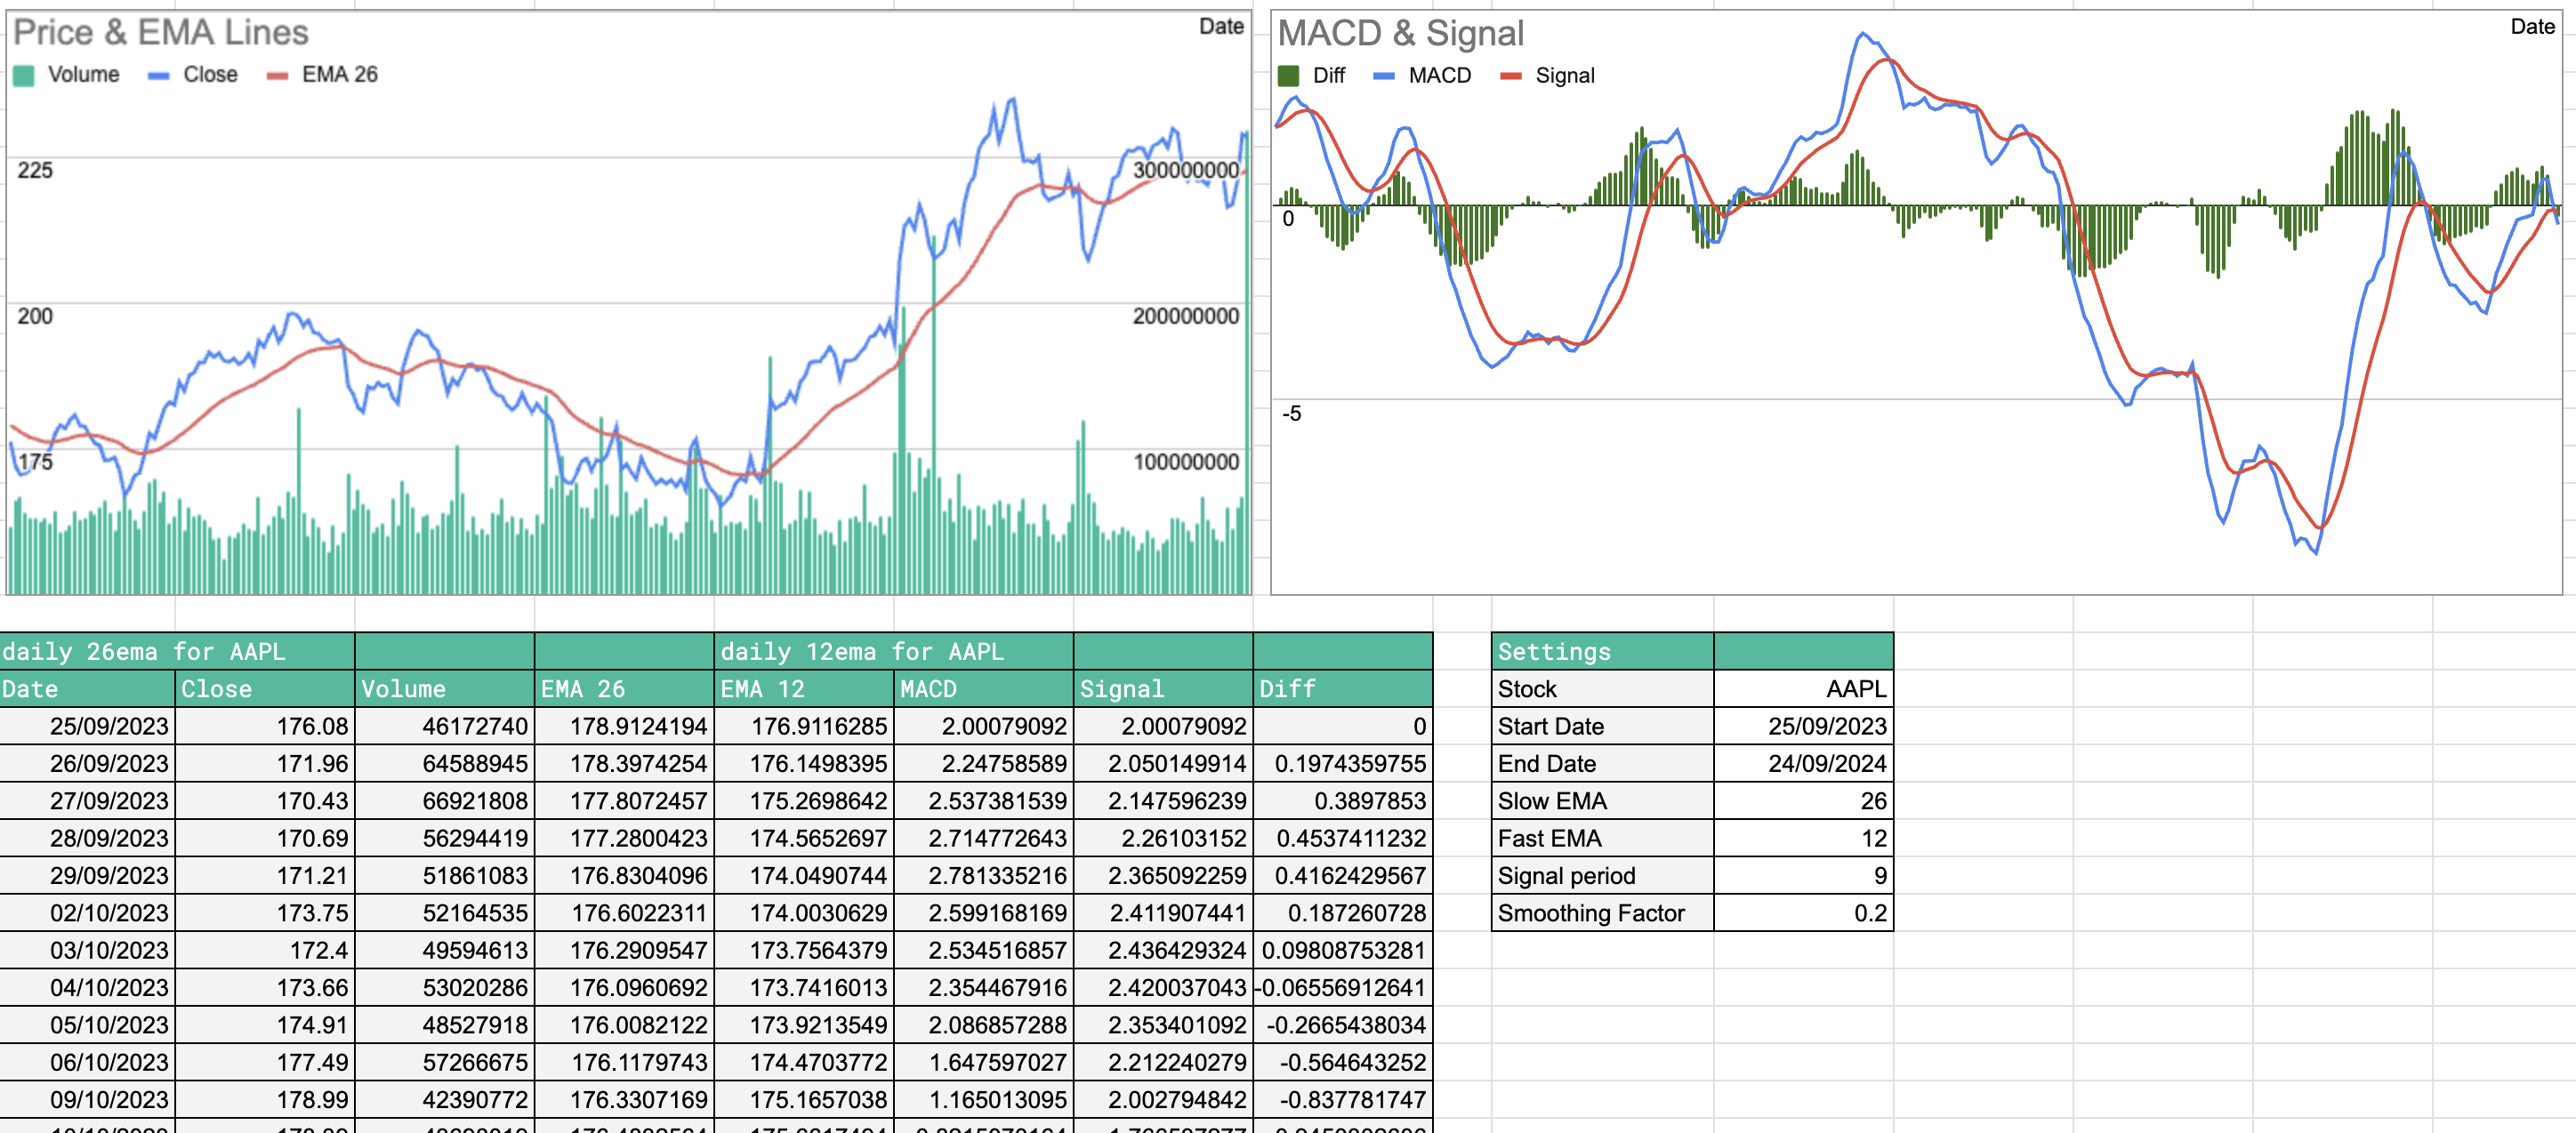The width and height of the screenshot is (2576, 1133).
Task: Click MACD cell 2.24758589
Action: (x=983, y=764)
